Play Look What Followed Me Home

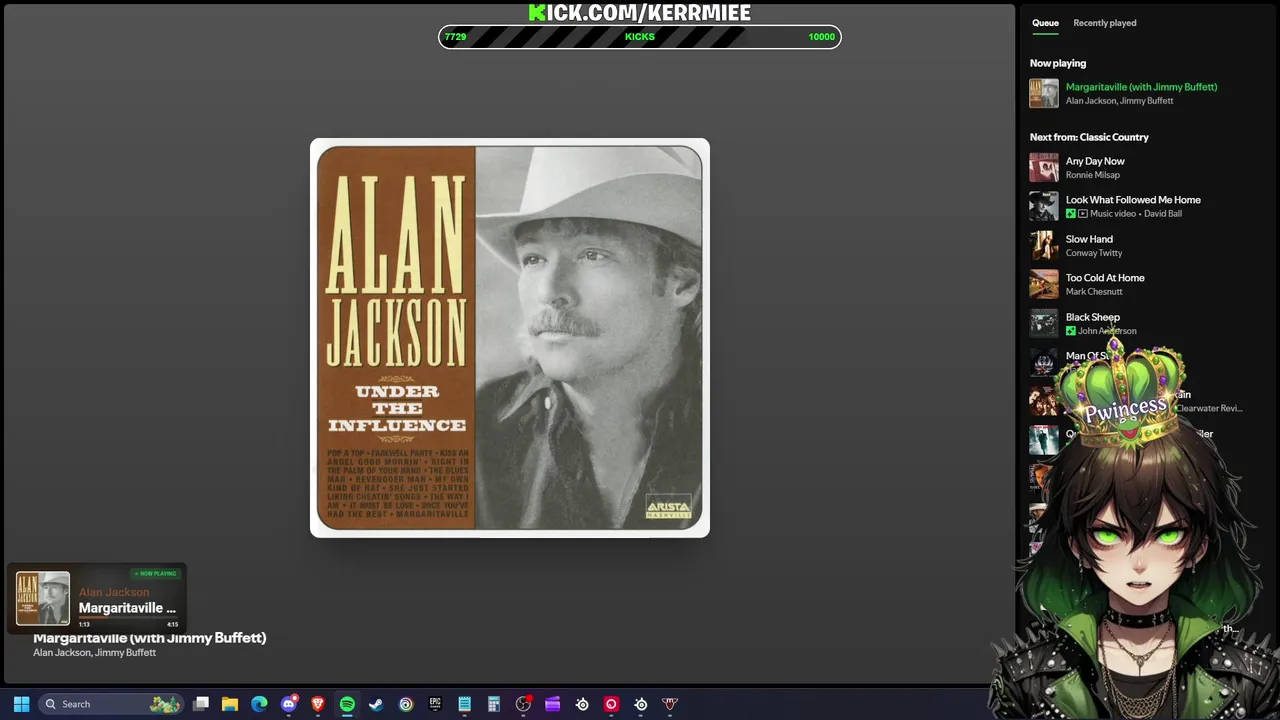point(1133,200)
